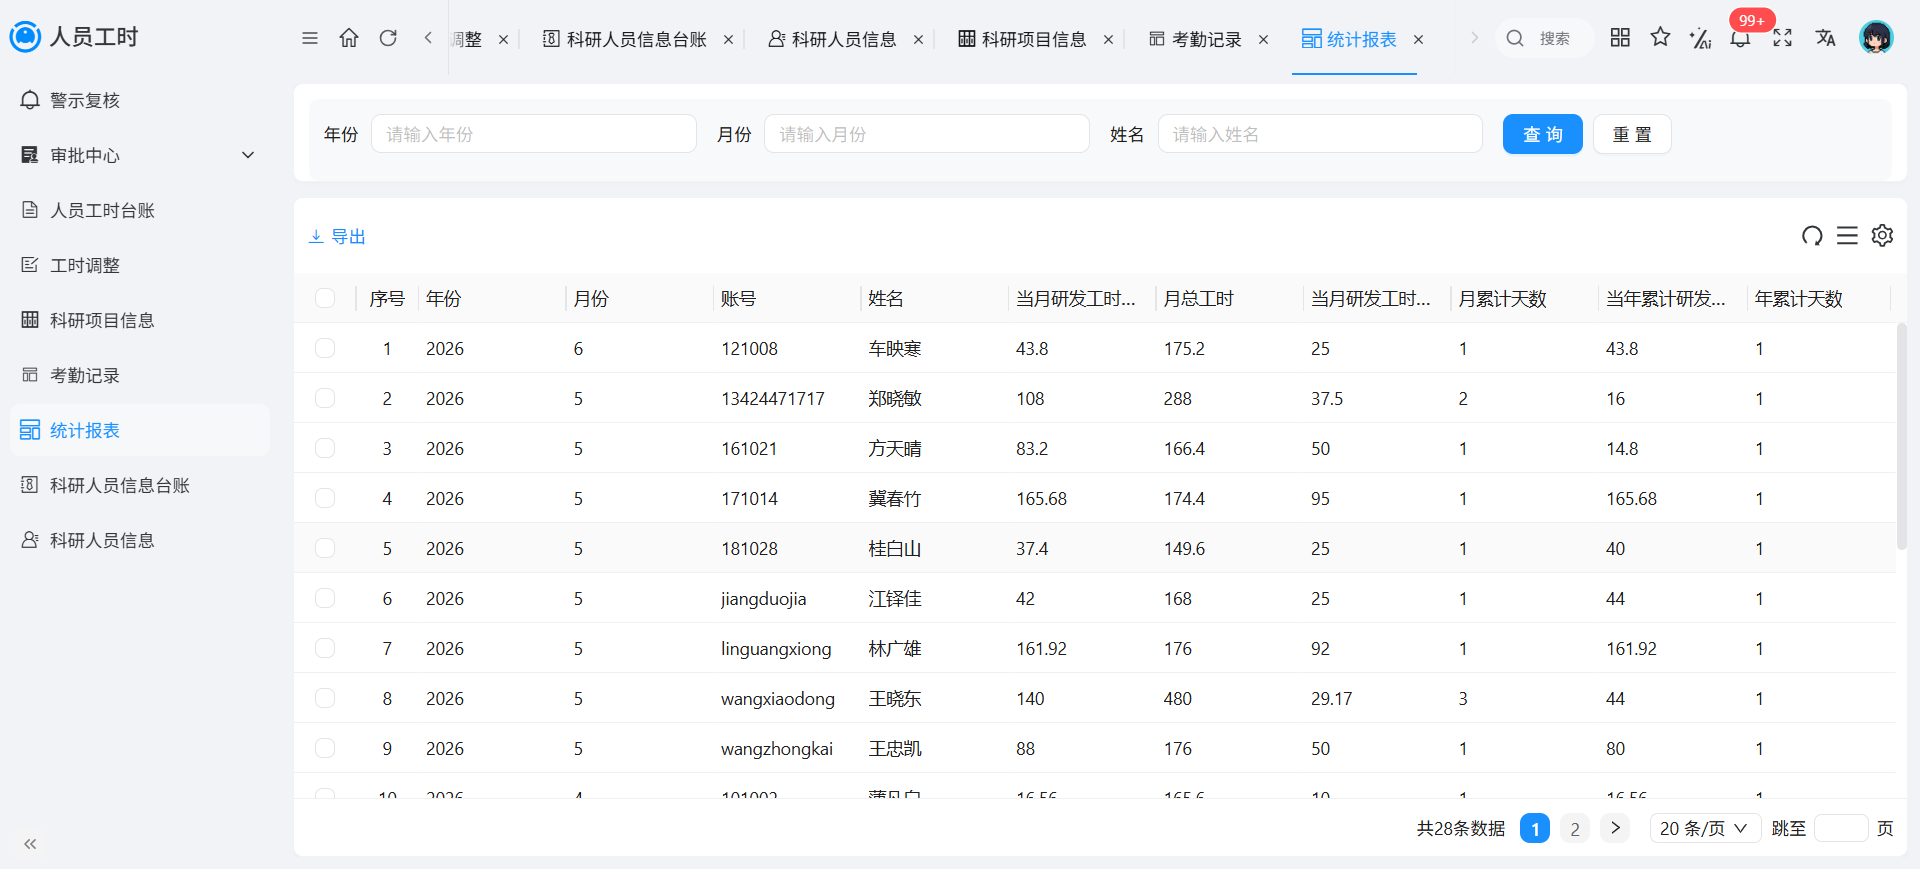Close the 科研项目信息 tab
1920x869 pixels.
click(1108, 40)
